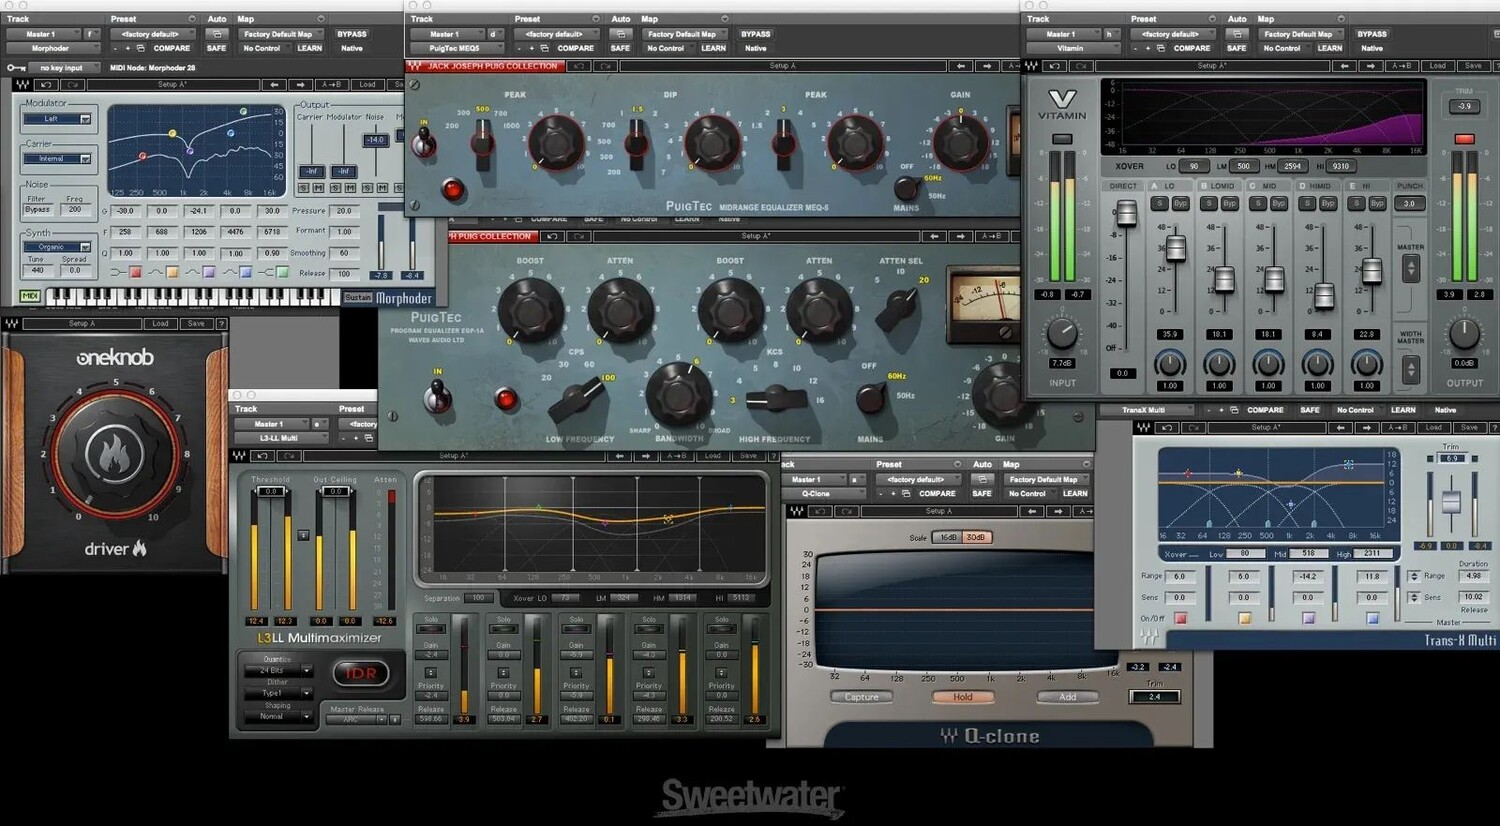This screenshot has height=826, width=1500.
Task: Expand the Synth Organic dropdown
Action: pos(57,246)
